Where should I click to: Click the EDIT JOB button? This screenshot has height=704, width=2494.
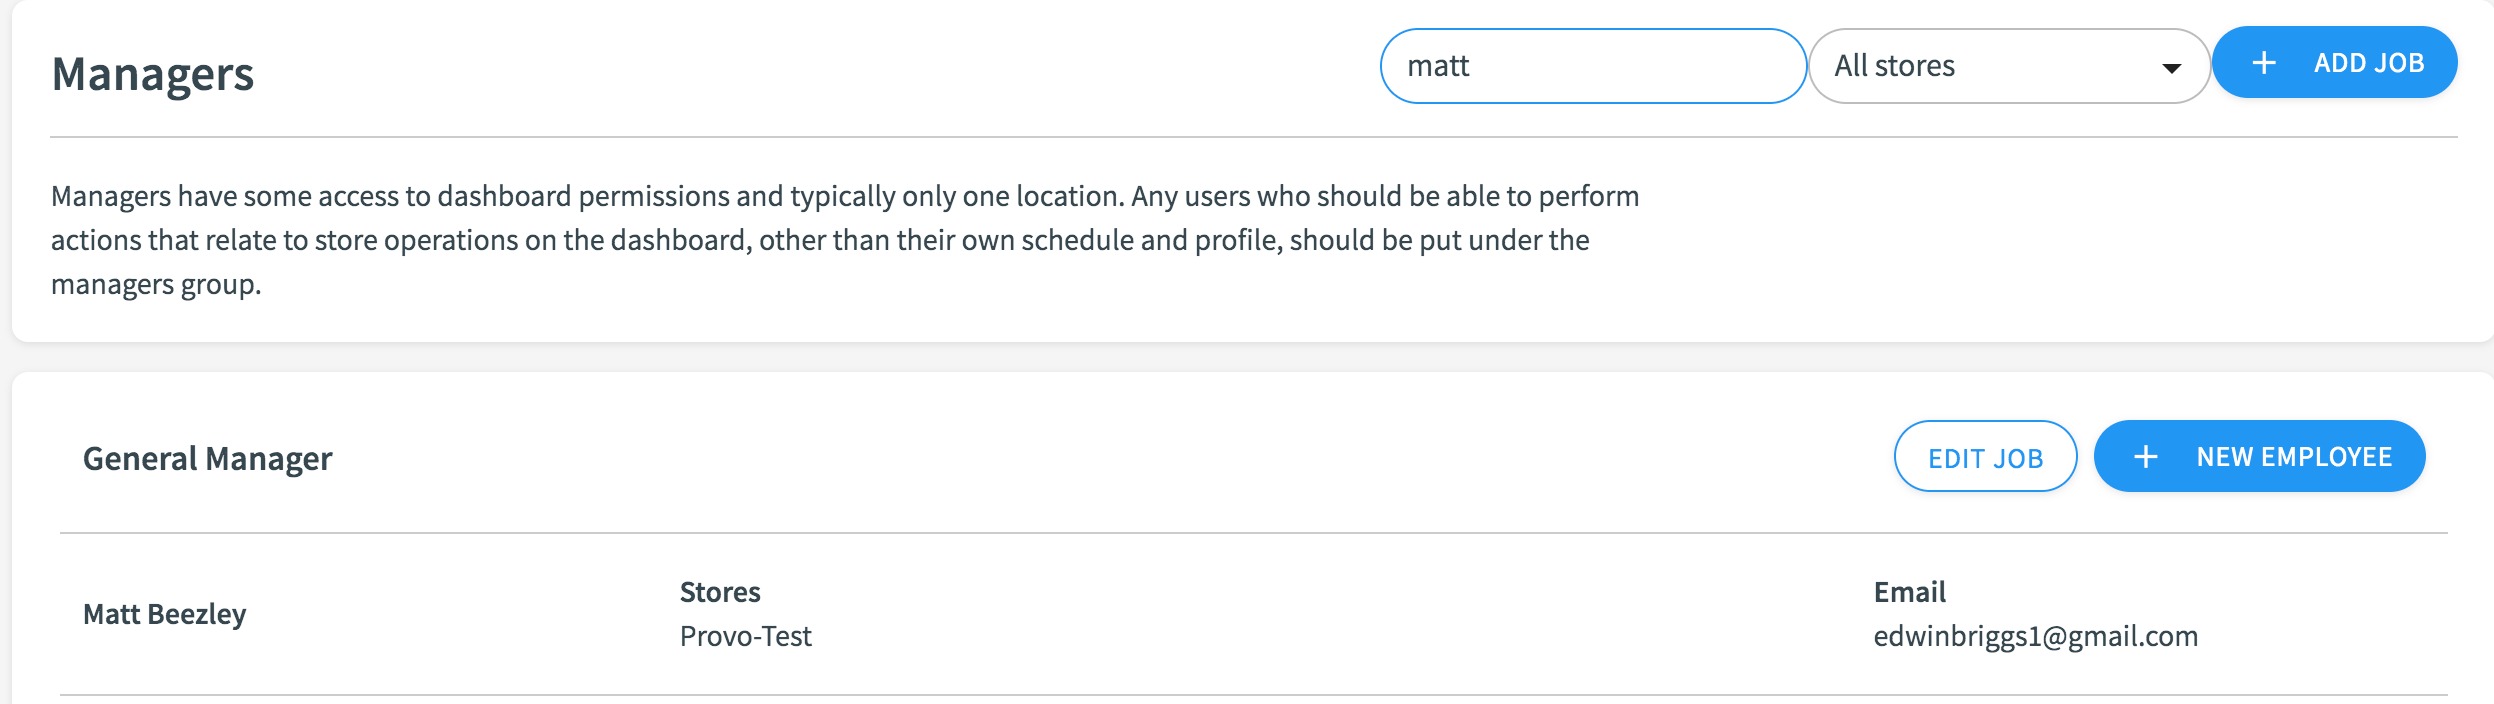(1985, 457)
